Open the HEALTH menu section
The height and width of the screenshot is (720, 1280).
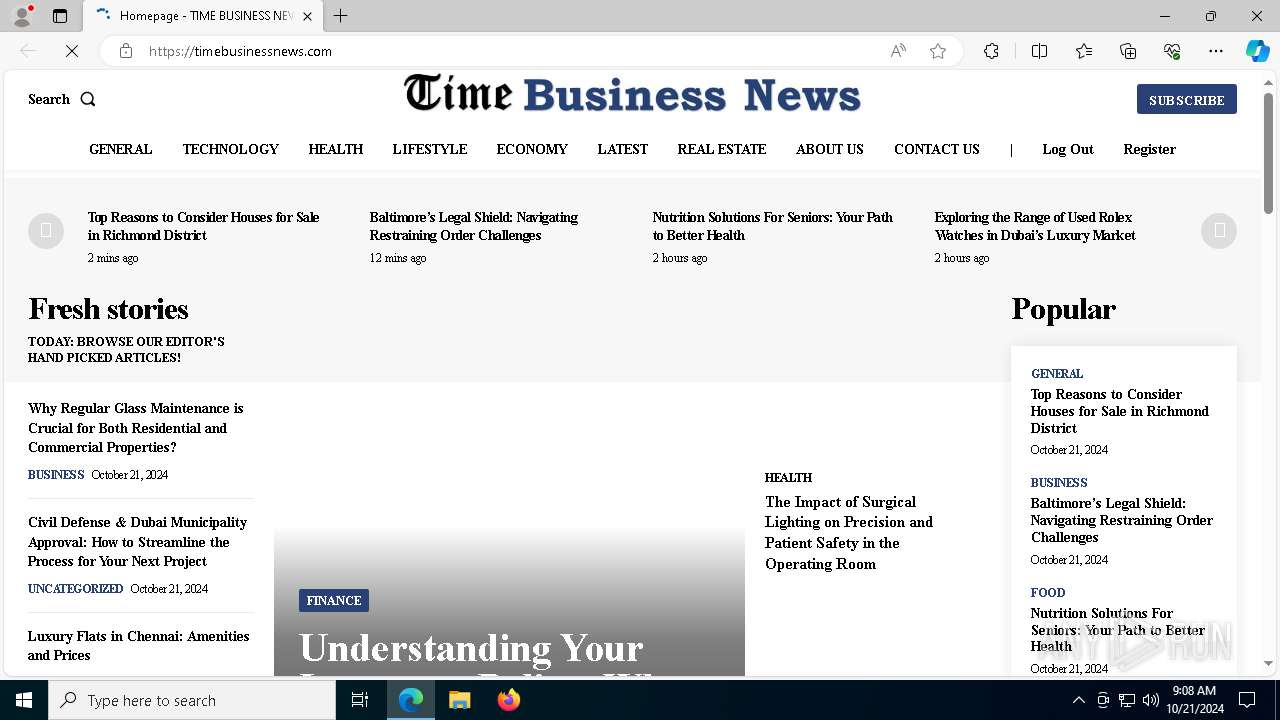pyautogui.click(x=336, y=149)
